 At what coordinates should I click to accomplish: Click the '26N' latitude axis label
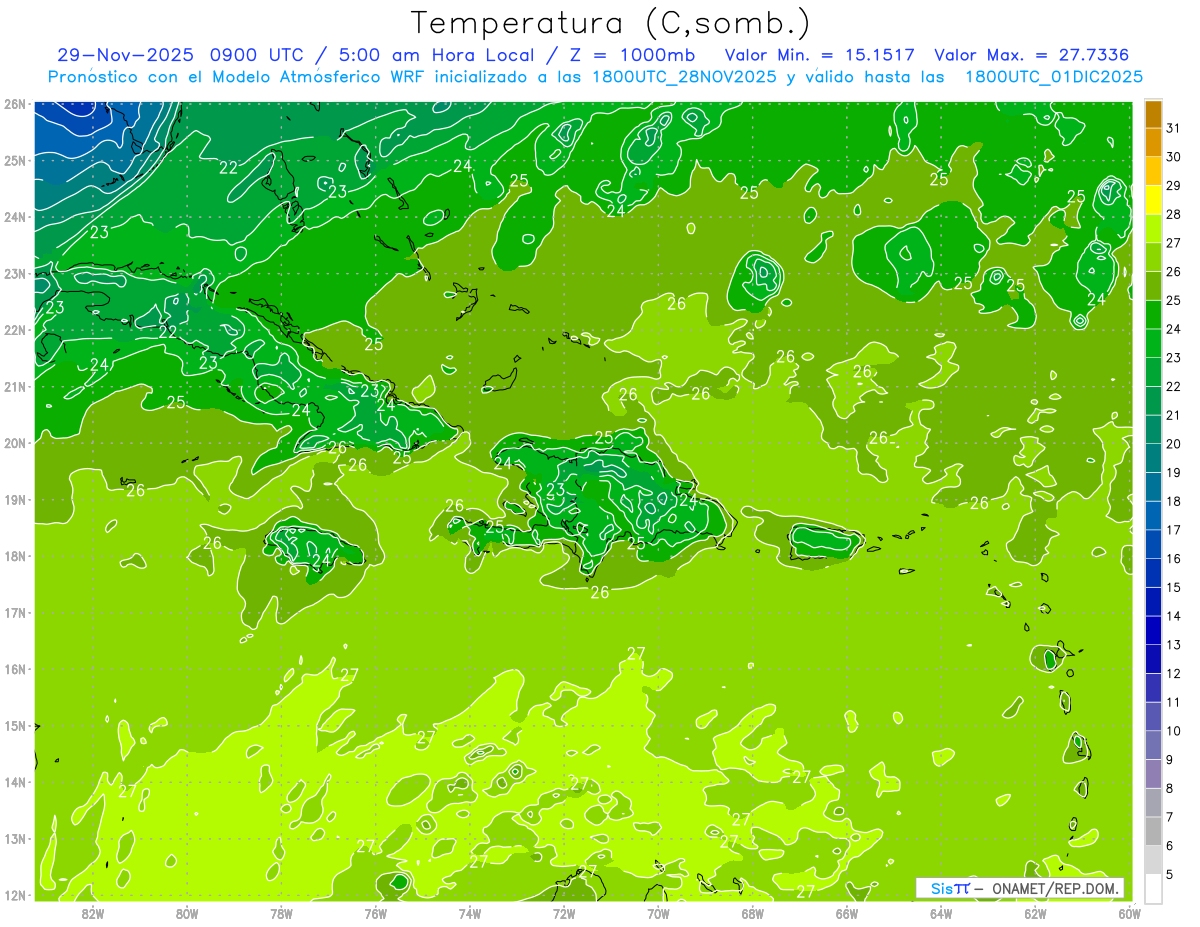coord(15,104)
